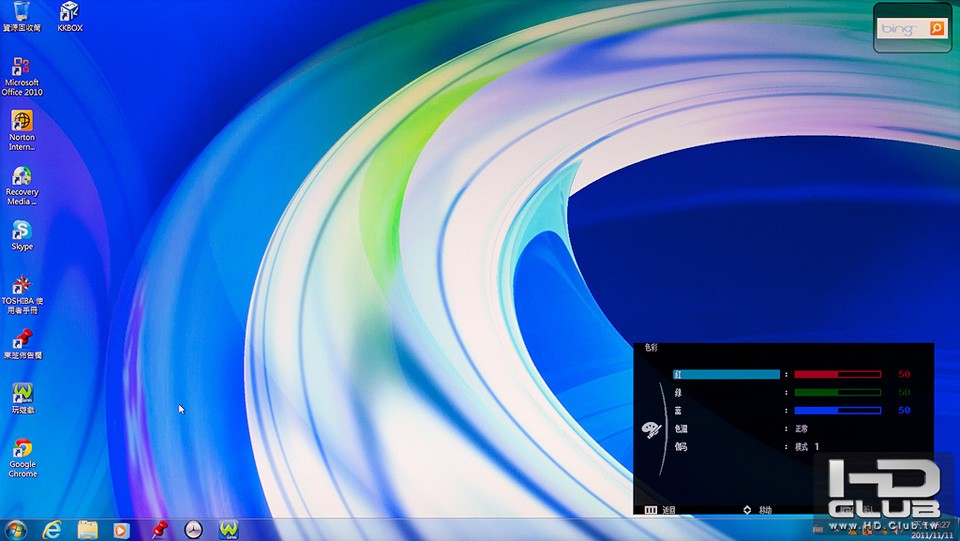Select the Microsoft Office 2010 shortcut

pyautogui.click(x=22, y=76)
